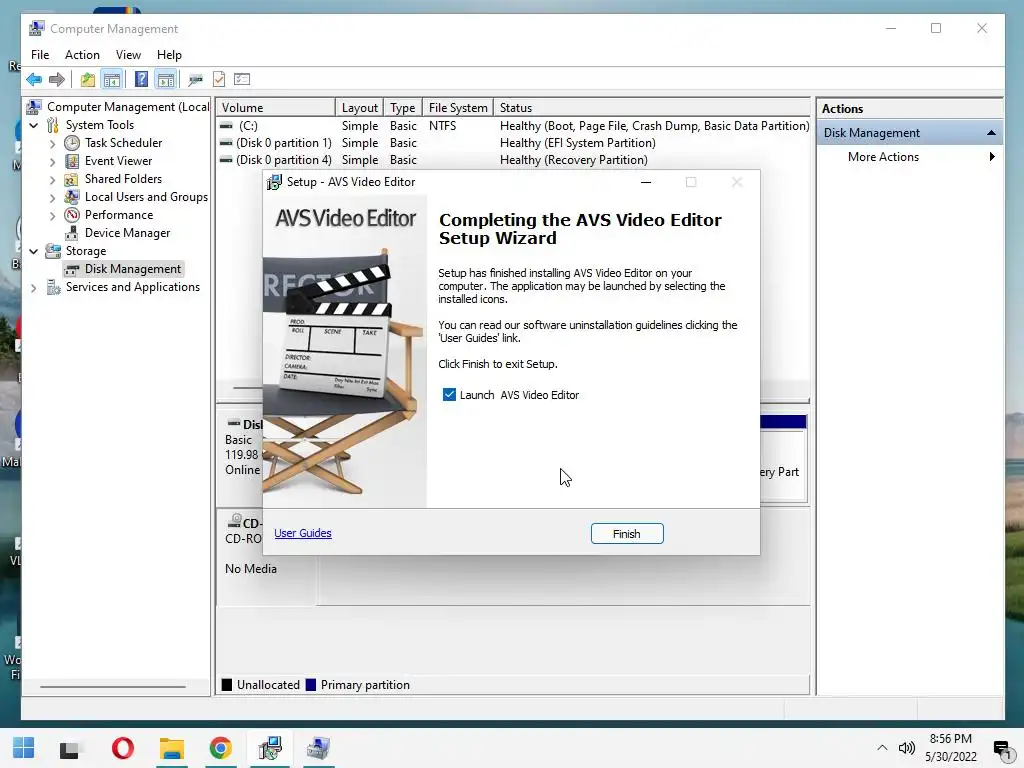This screenshot has height=768, width=1024.
Task: Select Performance icon in tree
Action: point(72,215)
